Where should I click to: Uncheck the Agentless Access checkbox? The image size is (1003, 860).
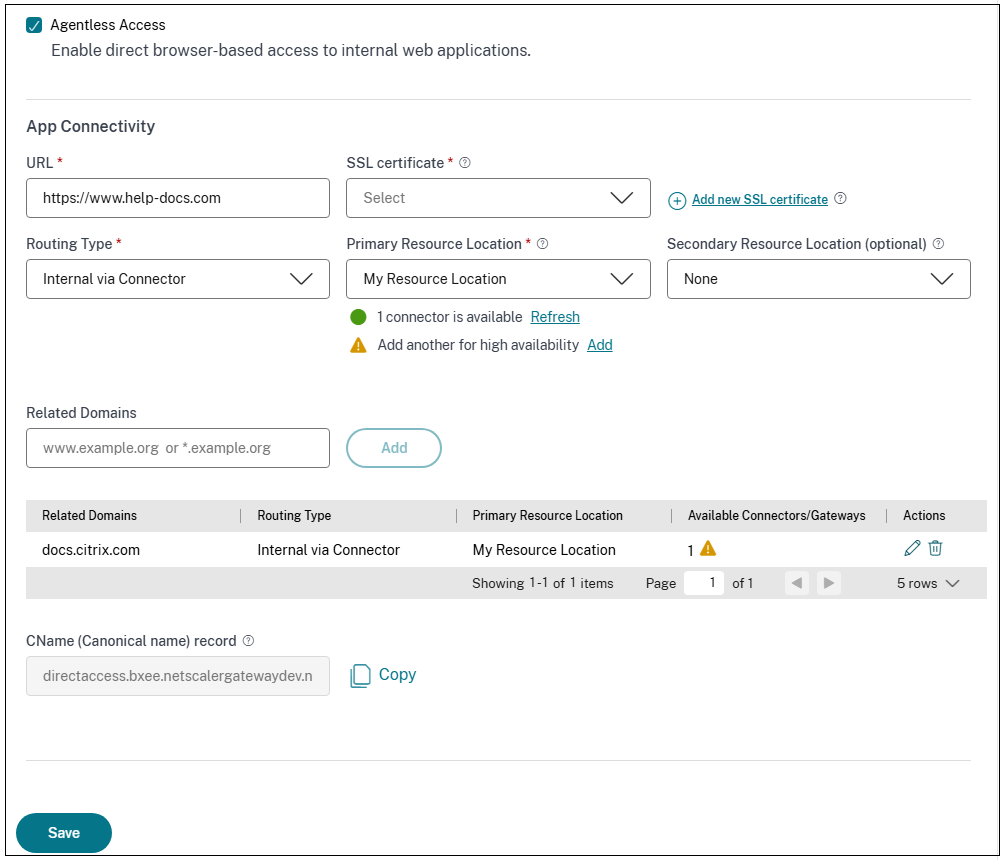(x=33, y=24)
